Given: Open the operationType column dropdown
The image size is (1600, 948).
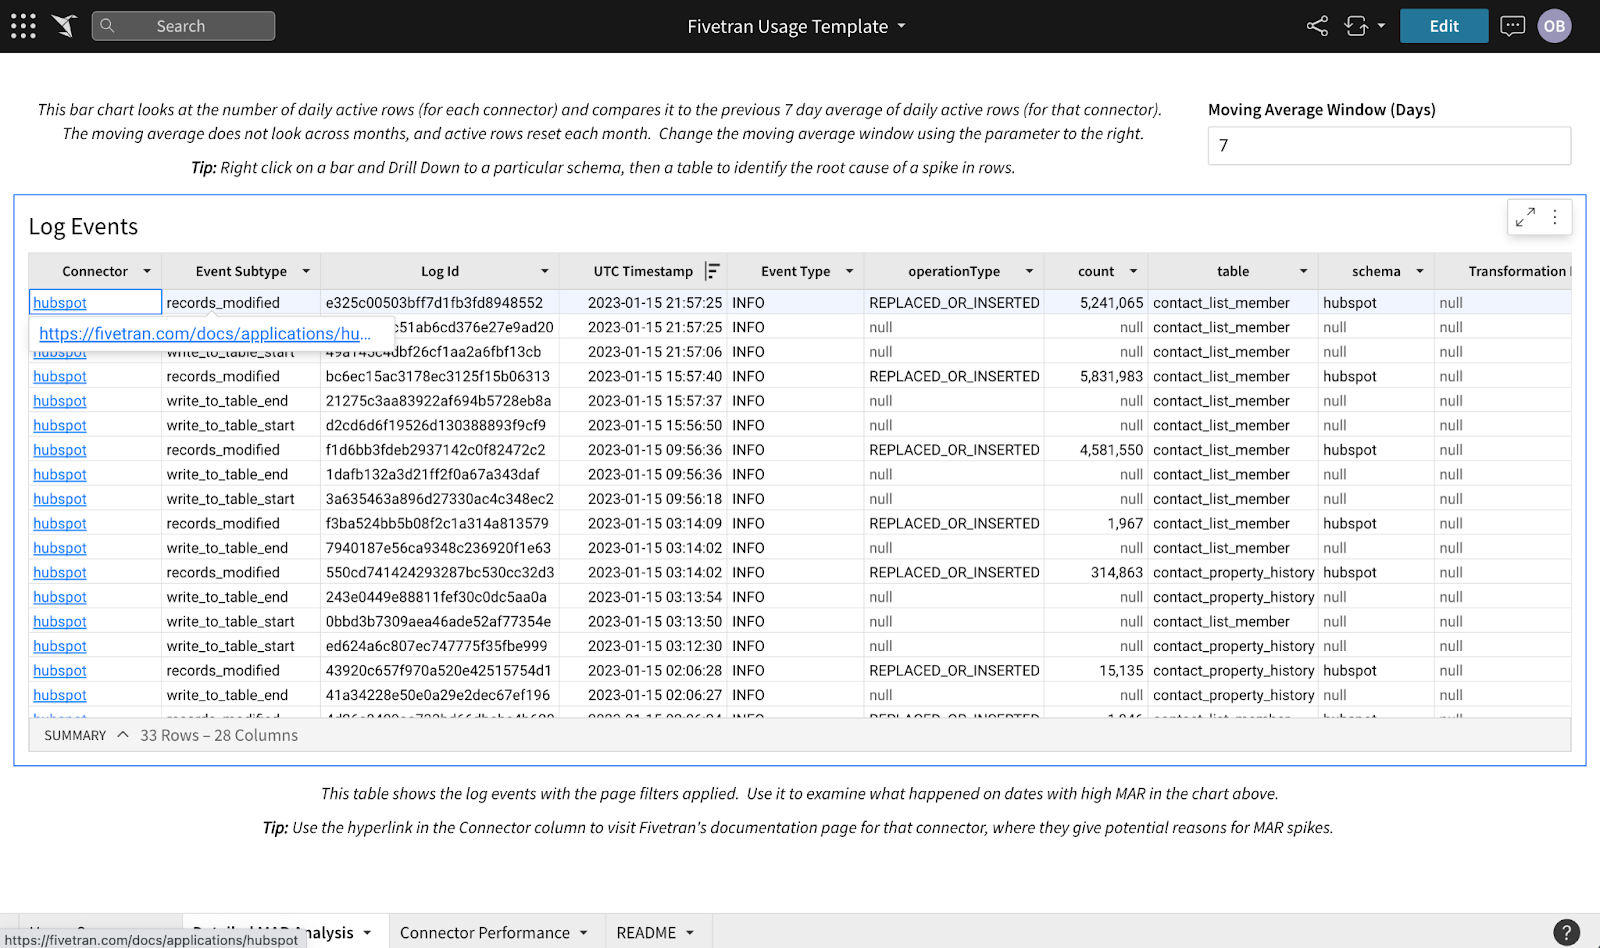Looking at the screenshot, I should [1029, 270].
